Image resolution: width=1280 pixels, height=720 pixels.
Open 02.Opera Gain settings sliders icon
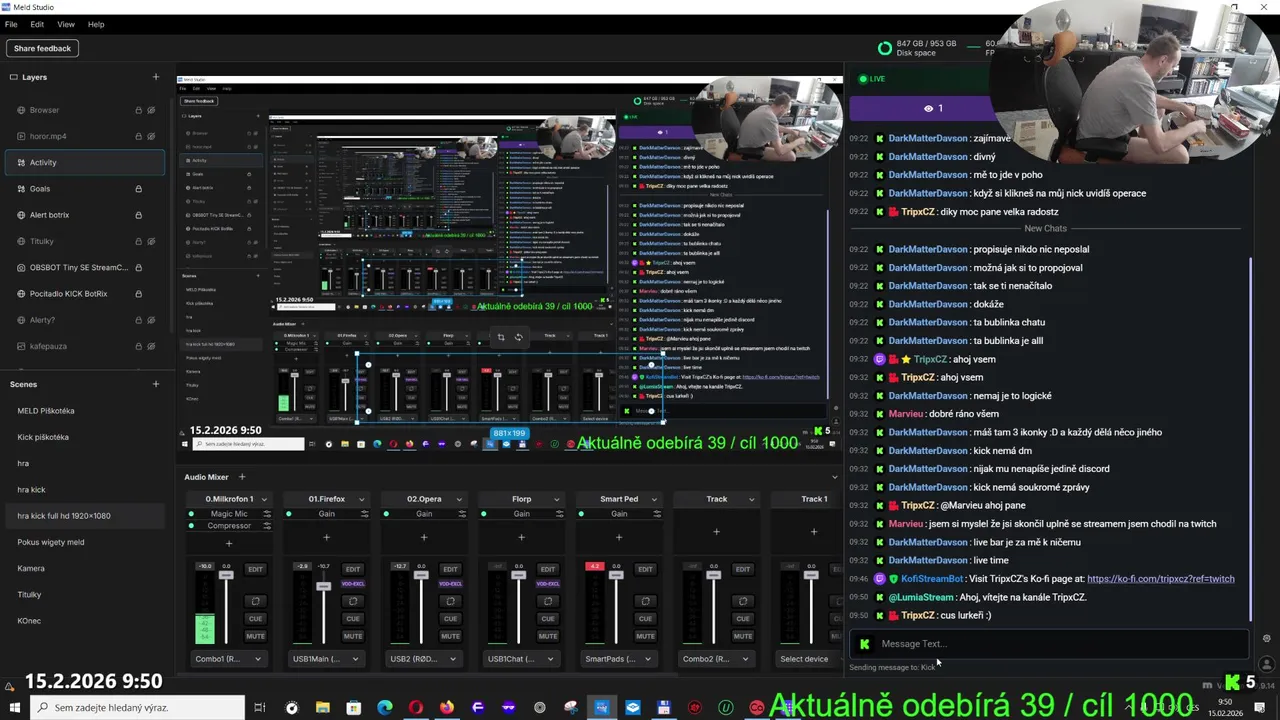[462, 514]
